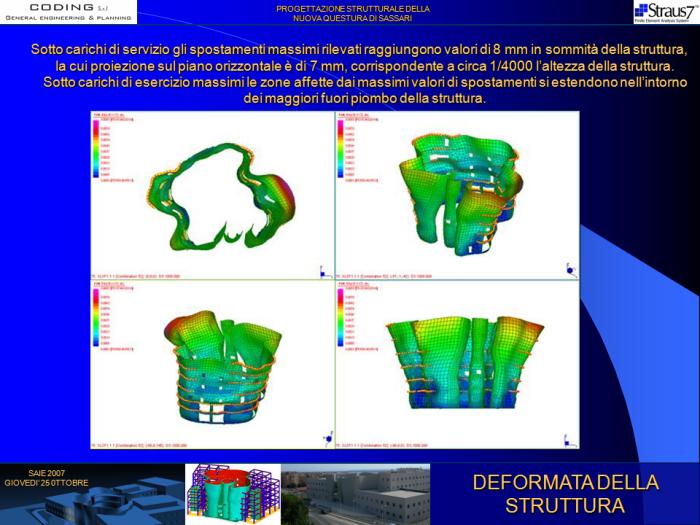Click the axis triad in top-left viewport
The image size is (700, 525).
click(321, 269)
